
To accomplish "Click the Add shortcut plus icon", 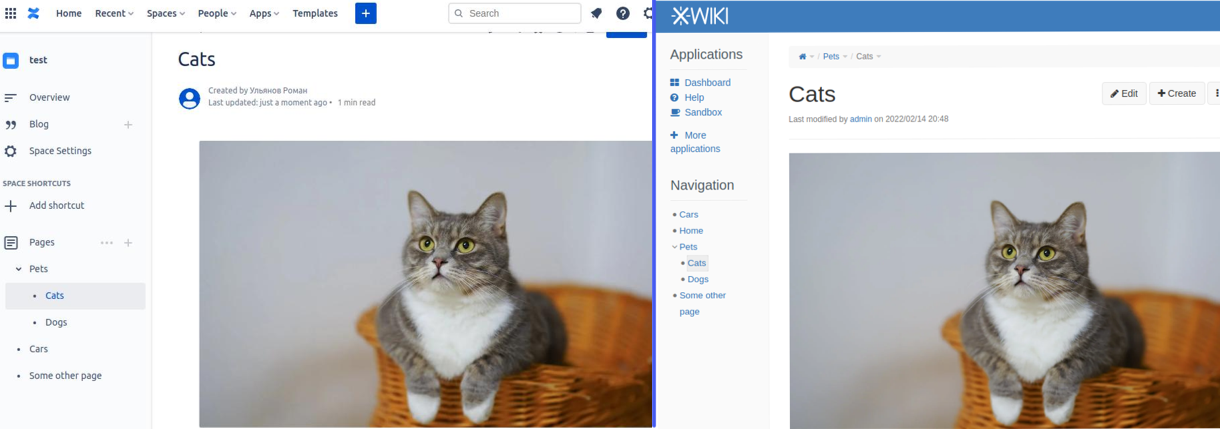I will tap(11, 206).
